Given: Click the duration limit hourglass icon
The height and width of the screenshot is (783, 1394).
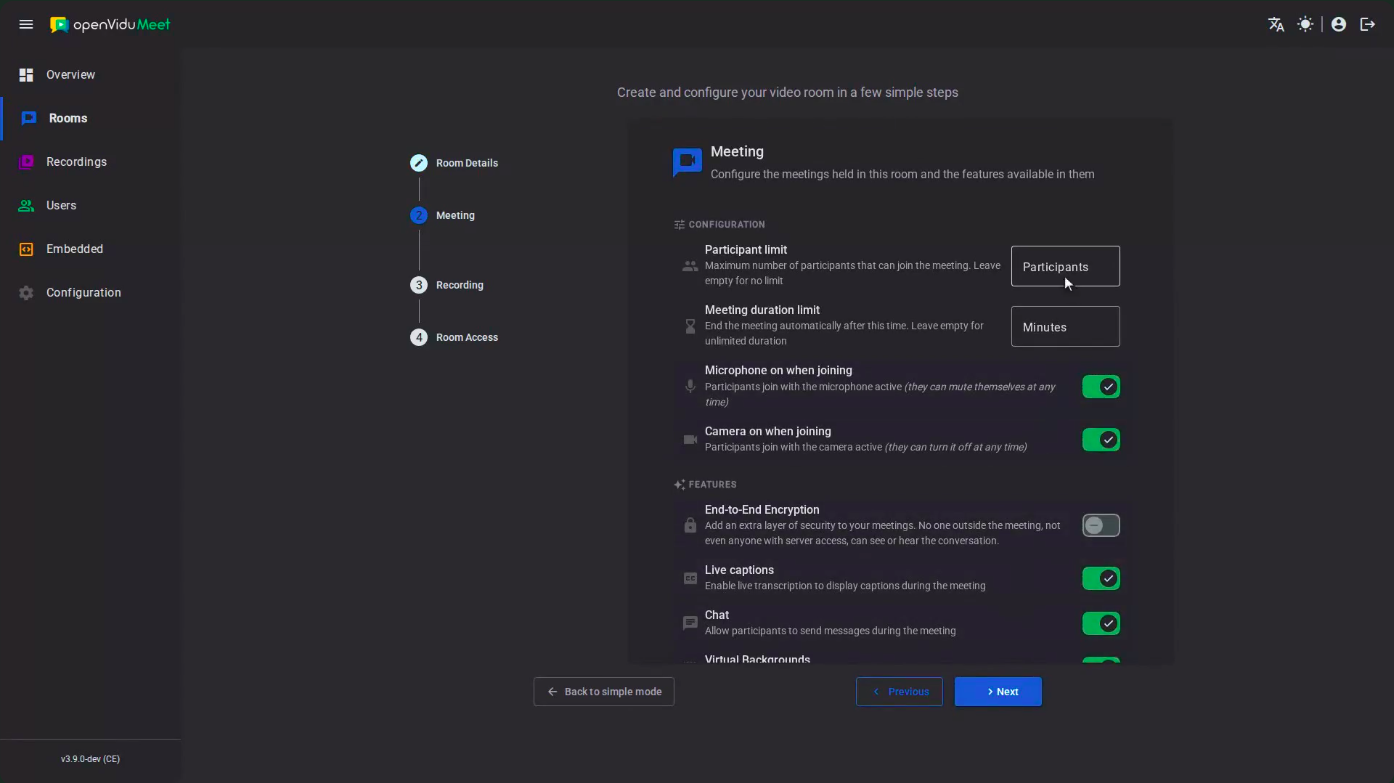Looking at the screenshot, I should [x=690, y=327].
